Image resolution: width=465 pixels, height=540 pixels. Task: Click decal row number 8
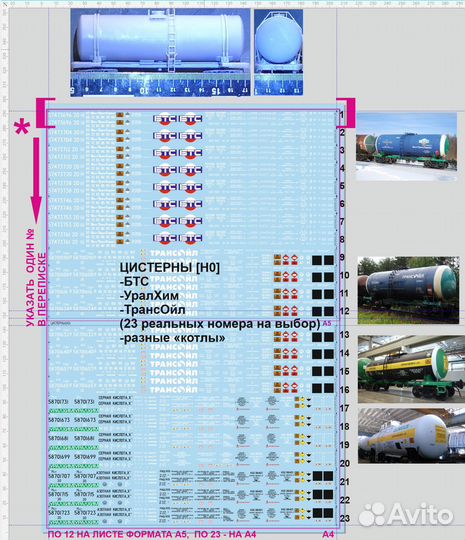click(342, 239)
